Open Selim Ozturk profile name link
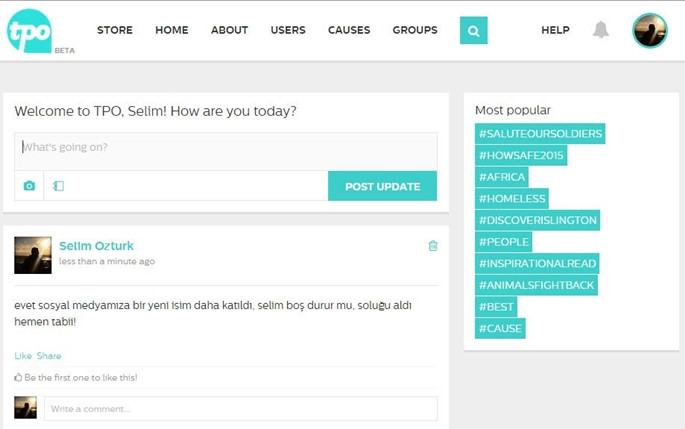Image resolution: width=685 pixels, height=429 pixels. 96,246
